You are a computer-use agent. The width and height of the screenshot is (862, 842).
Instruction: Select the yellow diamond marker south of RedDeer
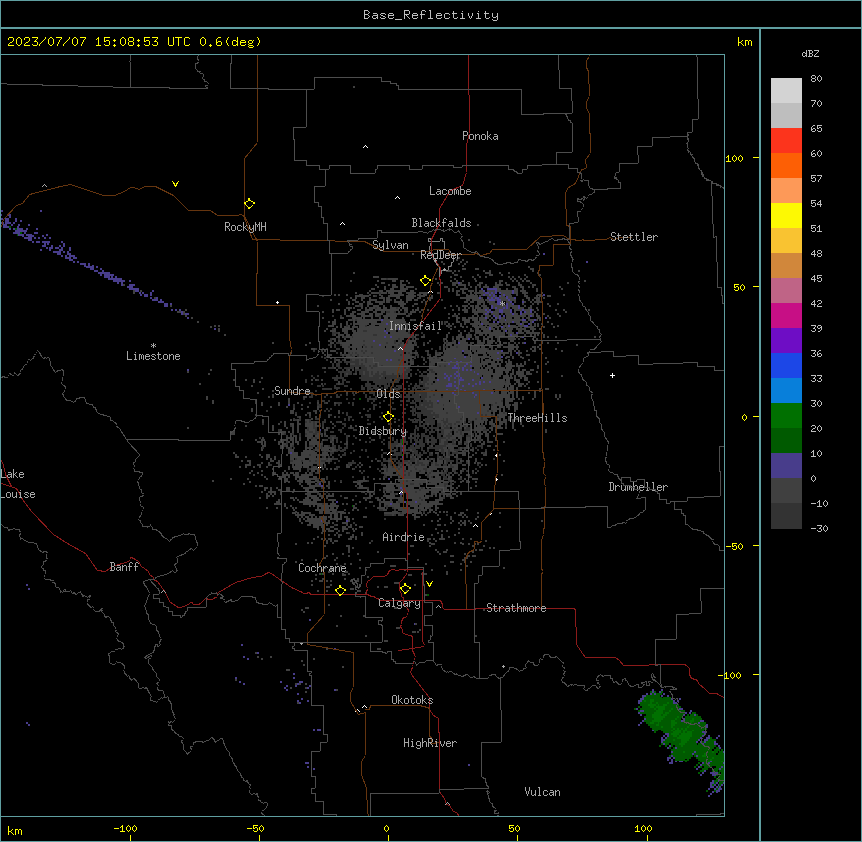pos(425,281)
